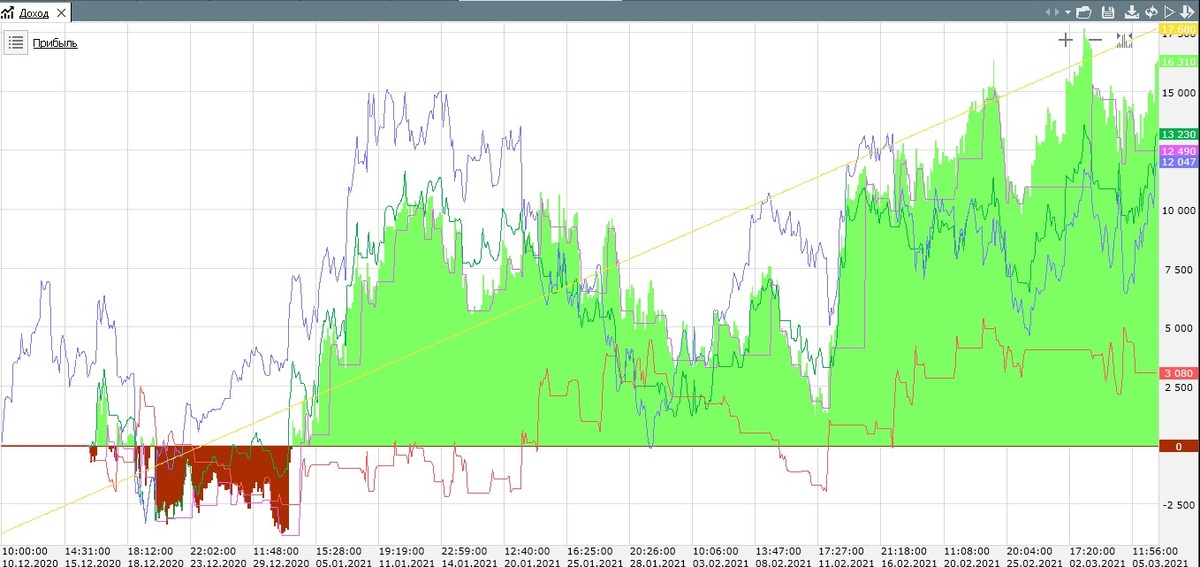This screenshot has width=1200, height=567.
Task: Click the download-to-tray icon
Action: 1132,12
